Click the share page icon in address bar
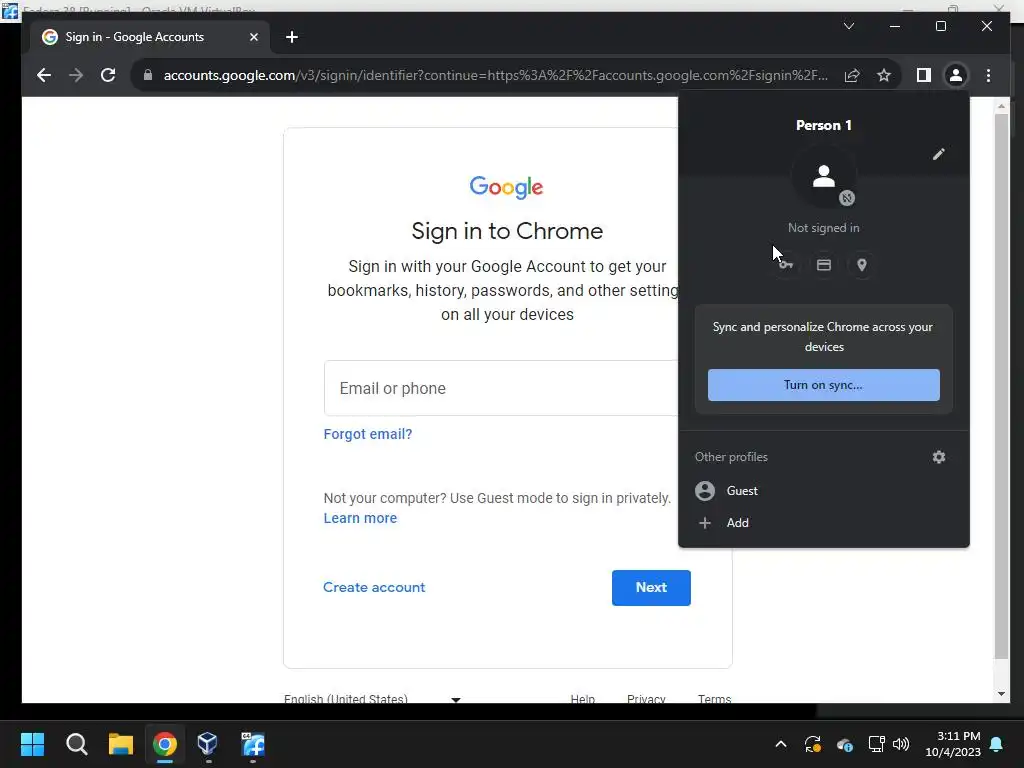The height and width of the screenshot is (768, 1024). coord(852,75)
